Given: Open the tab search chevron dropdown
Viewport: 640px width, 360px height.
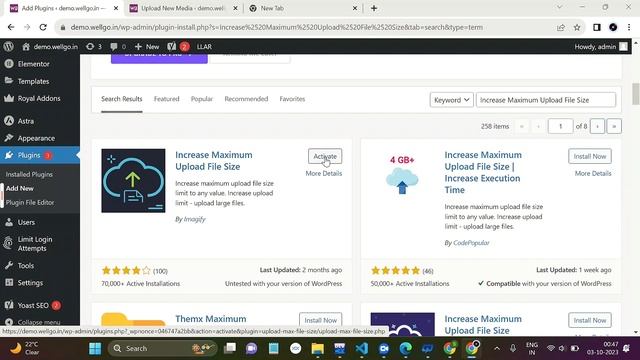Looking at the screenshot, I should click(x=560, y=7).
